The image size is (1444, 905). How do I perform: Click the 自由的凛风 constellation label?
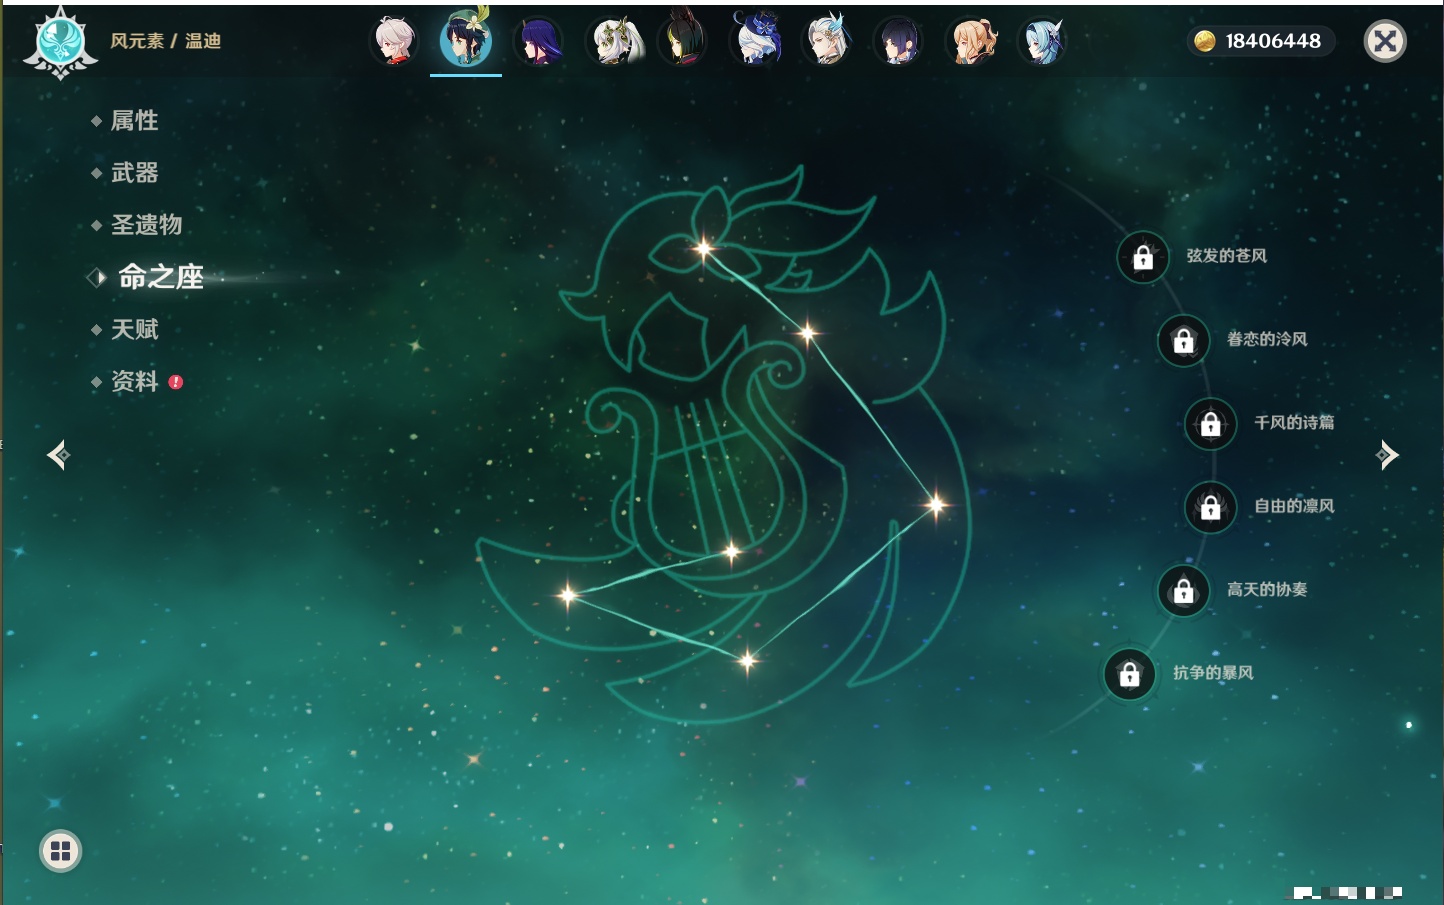[1294, 506]
